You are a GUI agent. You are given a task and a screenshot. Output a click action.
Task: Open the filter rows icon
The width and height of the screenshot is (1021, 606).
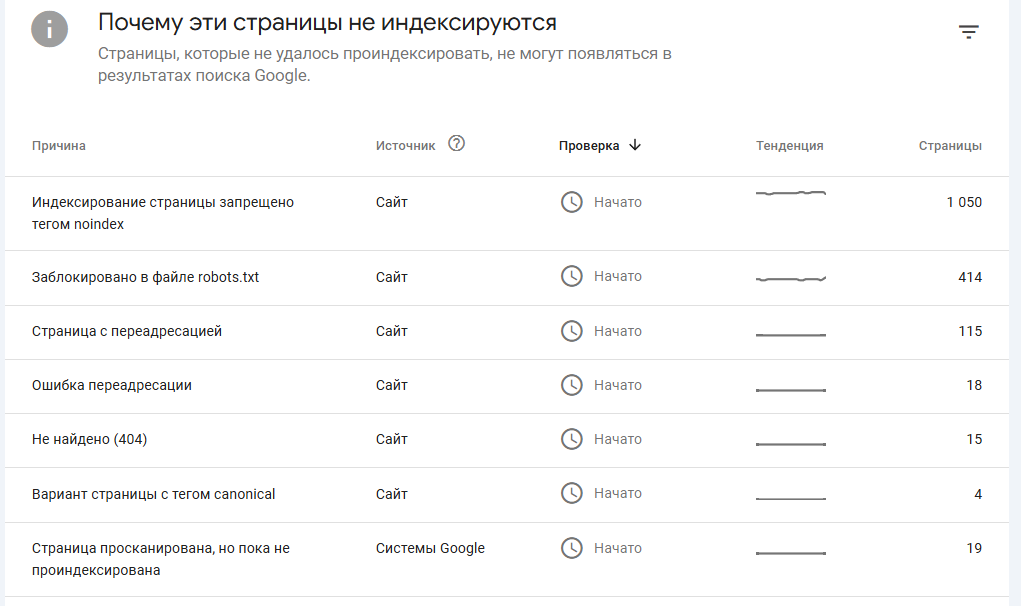click(968, 32)
